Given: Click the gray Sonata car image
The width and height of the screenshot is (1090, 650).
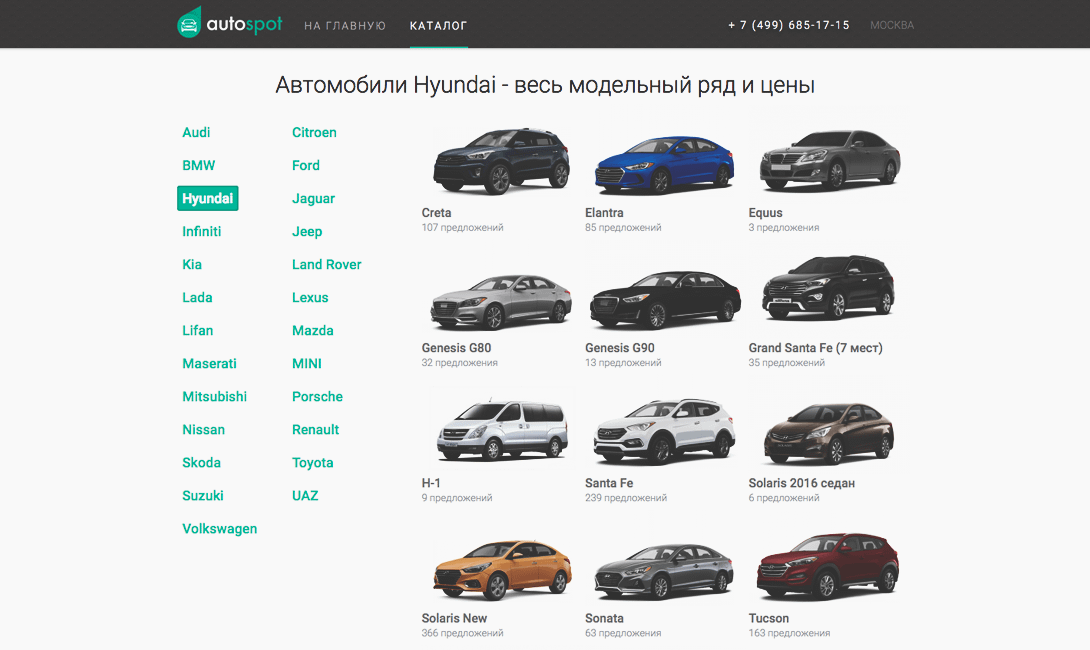Looking at the screenshot, I should (664, 571).
